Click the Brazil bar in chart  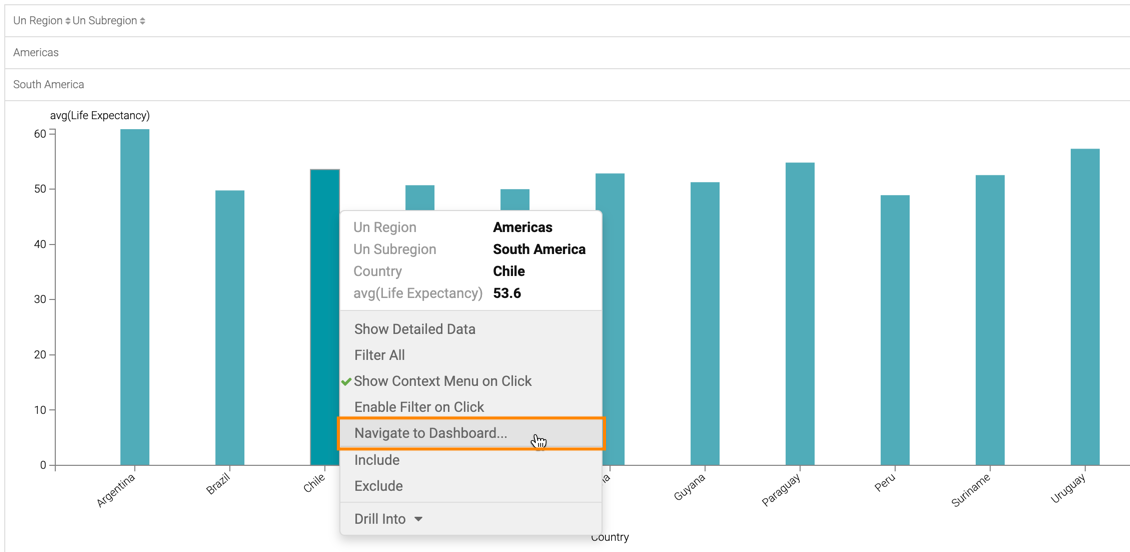(230, 330)
